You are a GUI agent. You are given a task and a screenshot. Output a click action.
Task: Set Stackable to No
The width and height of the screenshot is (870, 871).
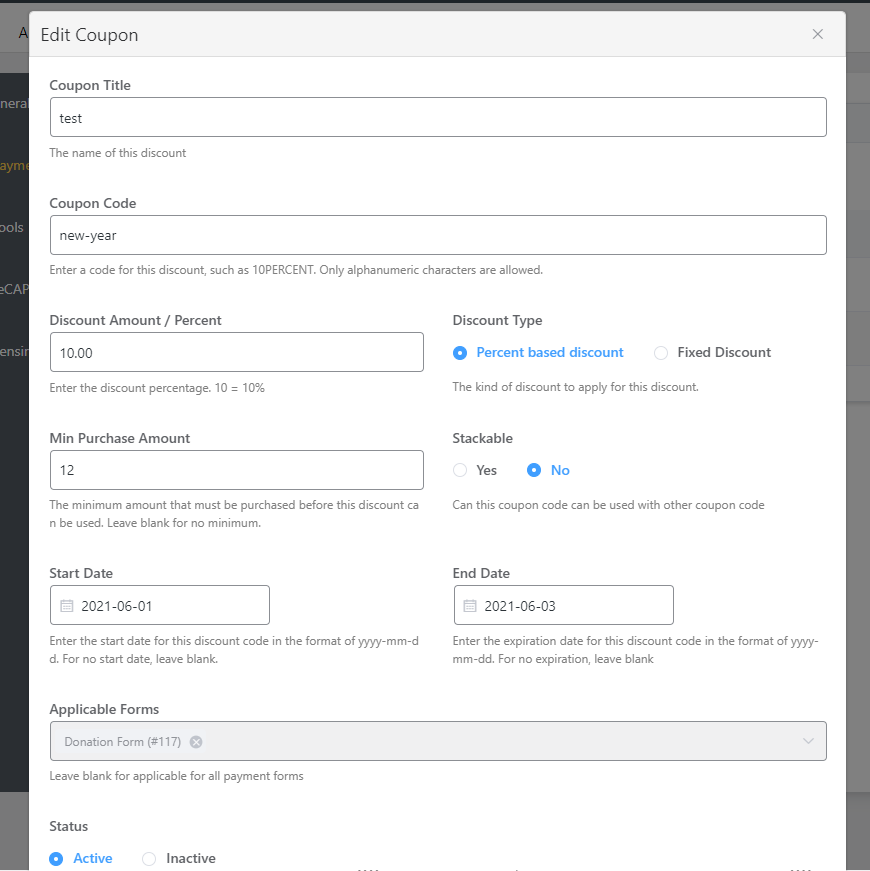coord(534,470)
